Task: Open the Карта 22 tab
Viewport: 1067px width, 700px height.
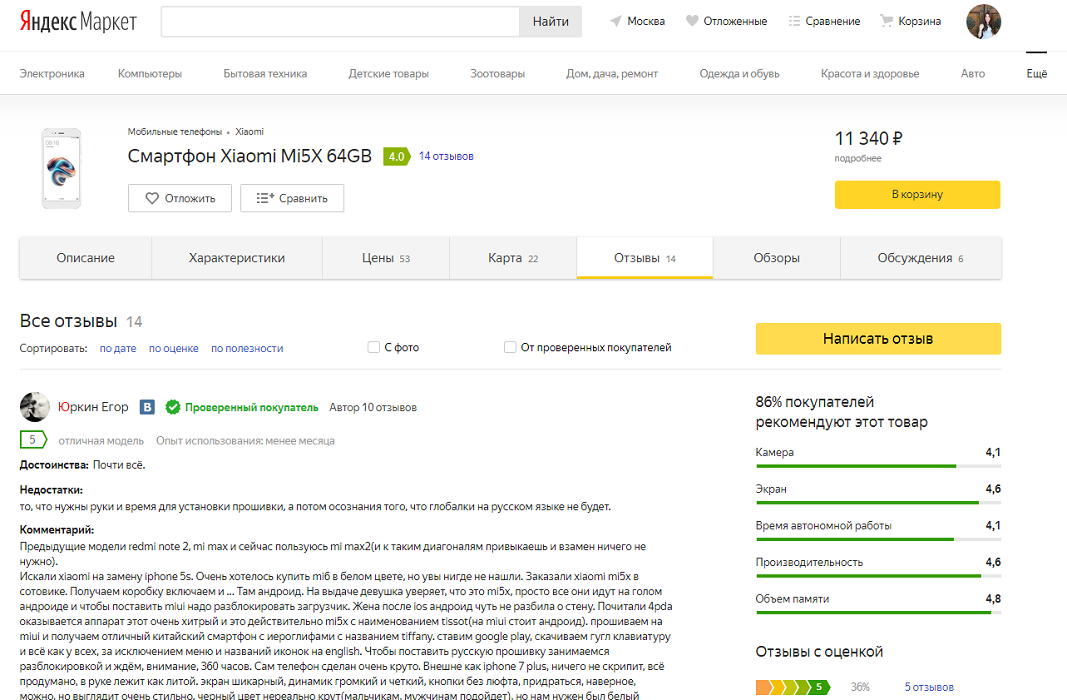Action: point(513,258)
